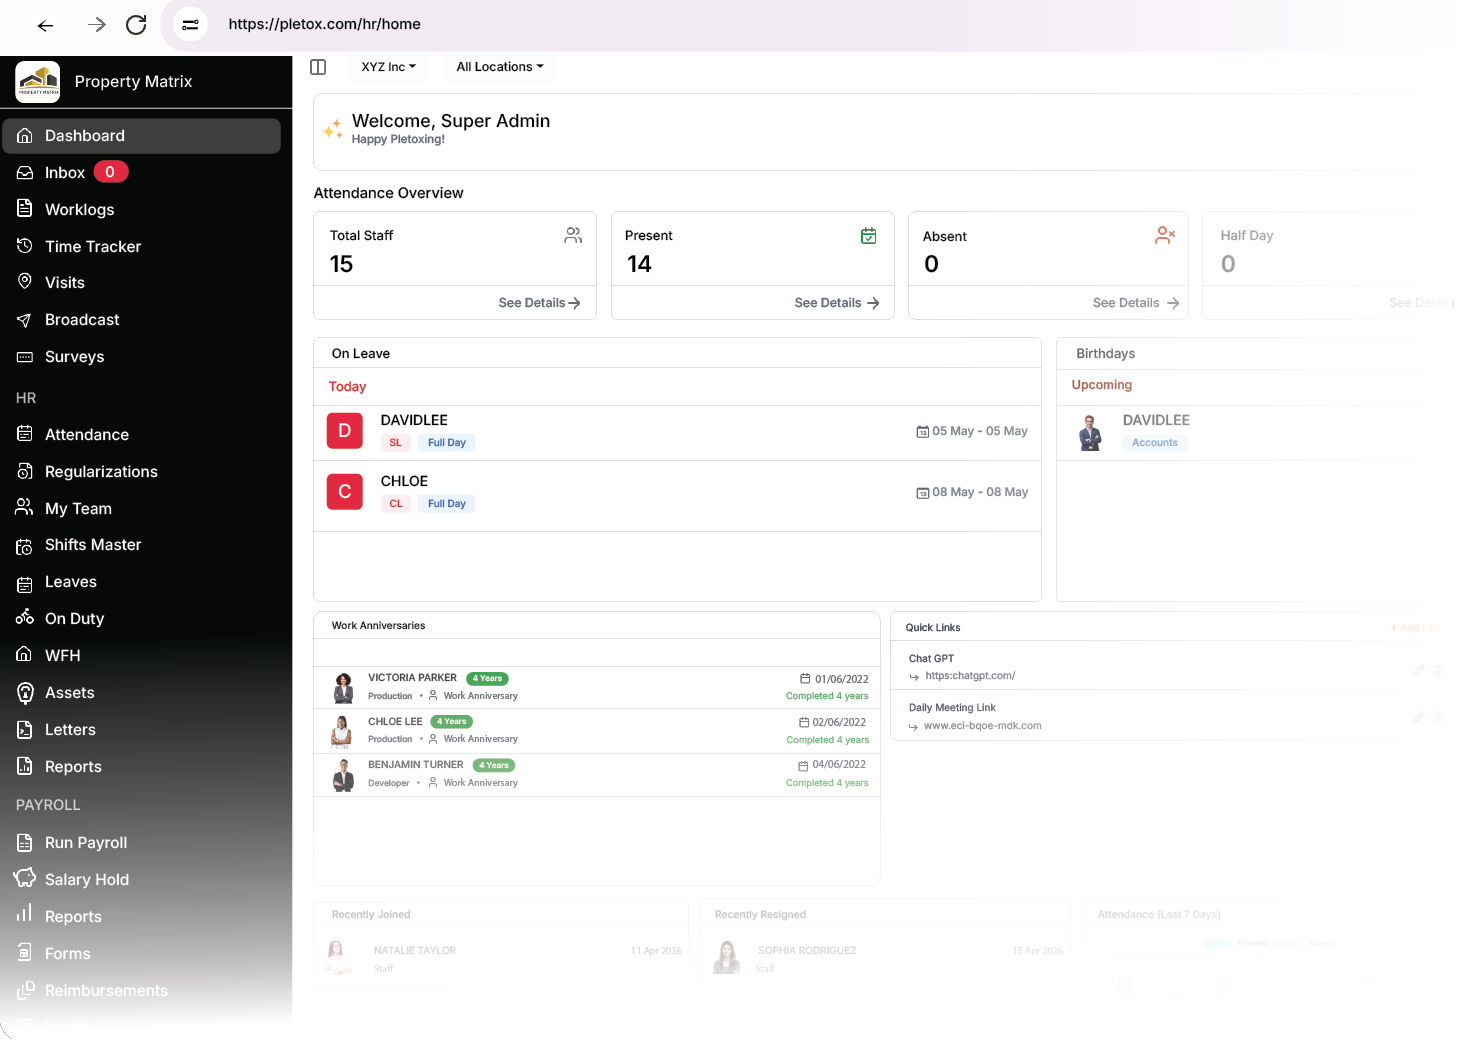1459x1042 pixels.
Task: Click BENJAMIN TURNER's 4 Years badge
Action: pos(494,766)
